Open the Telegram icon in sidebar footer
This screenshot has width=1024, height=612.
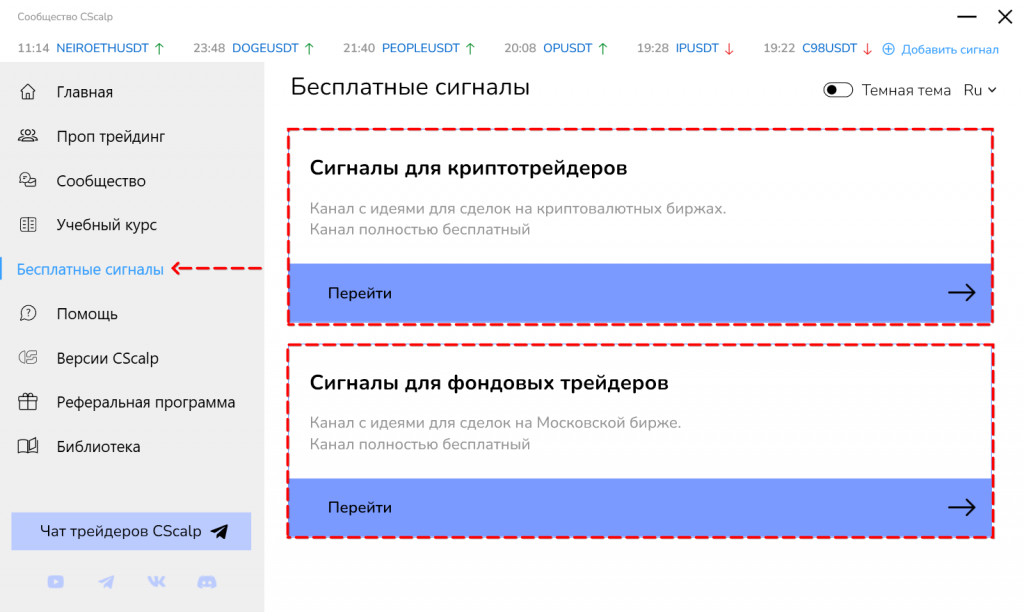(x=106, y=581)
